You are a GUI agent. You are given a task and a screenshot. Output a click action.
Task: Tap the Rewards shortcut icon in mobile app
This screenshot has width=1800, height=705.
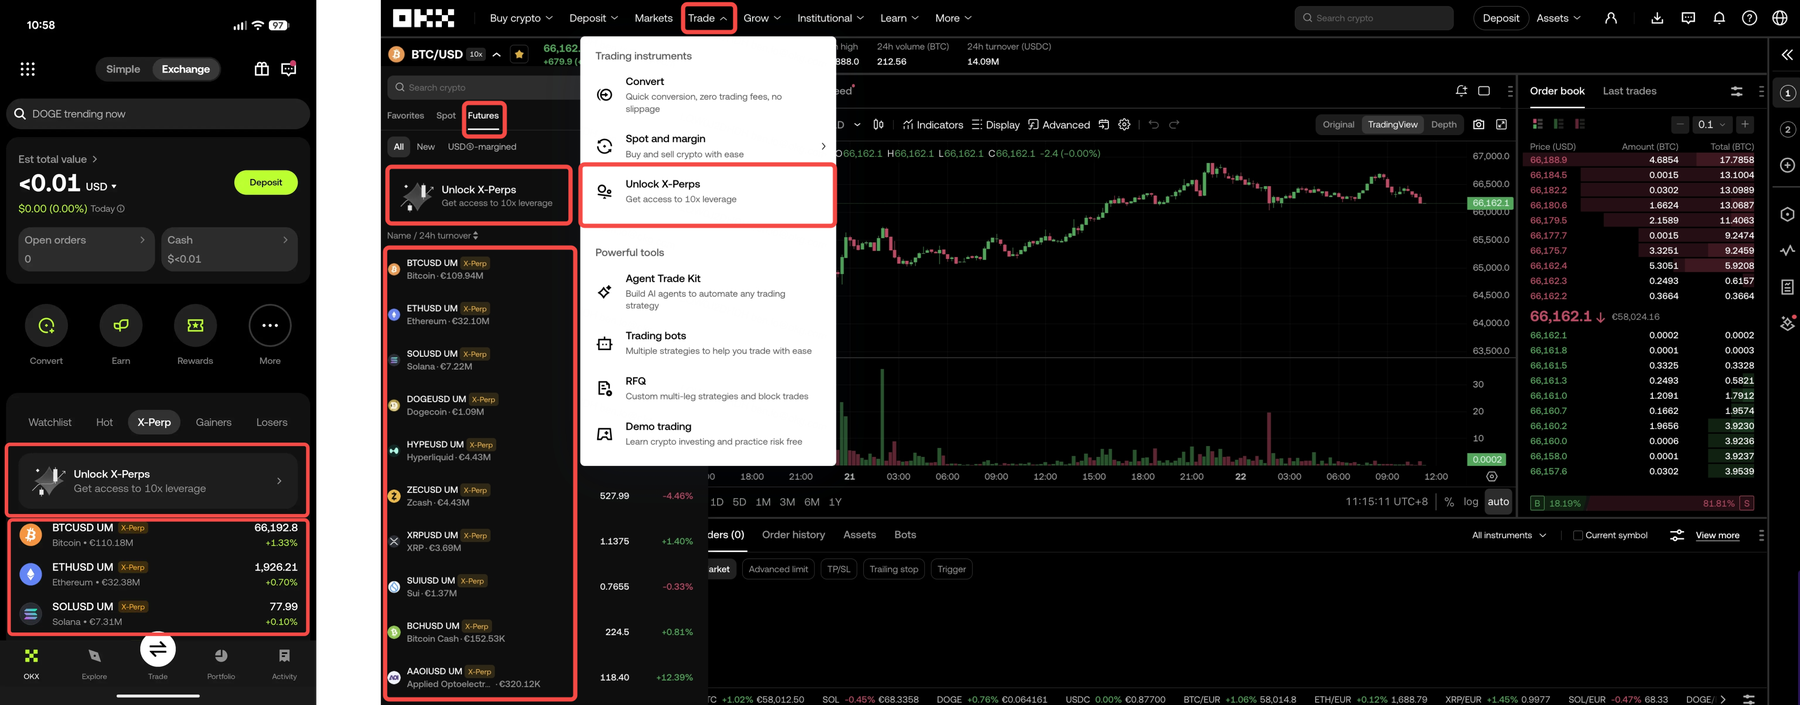point(195,325)
